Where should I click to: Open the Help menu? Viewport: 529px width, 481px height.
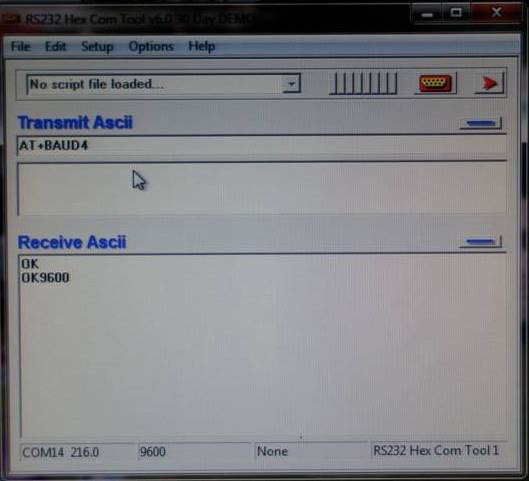pos(201,46)
